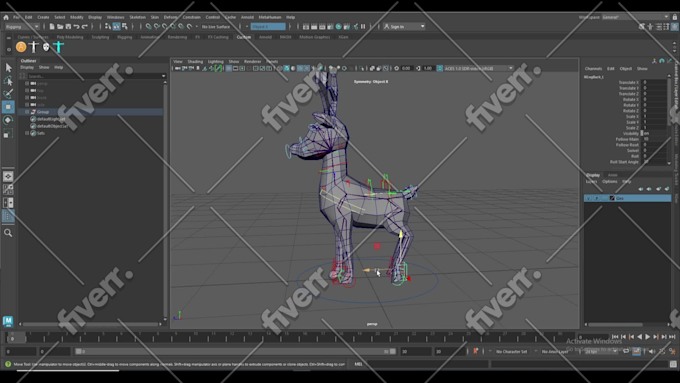Click the Outliner horizontal scrollbar

tap(89, 324)
